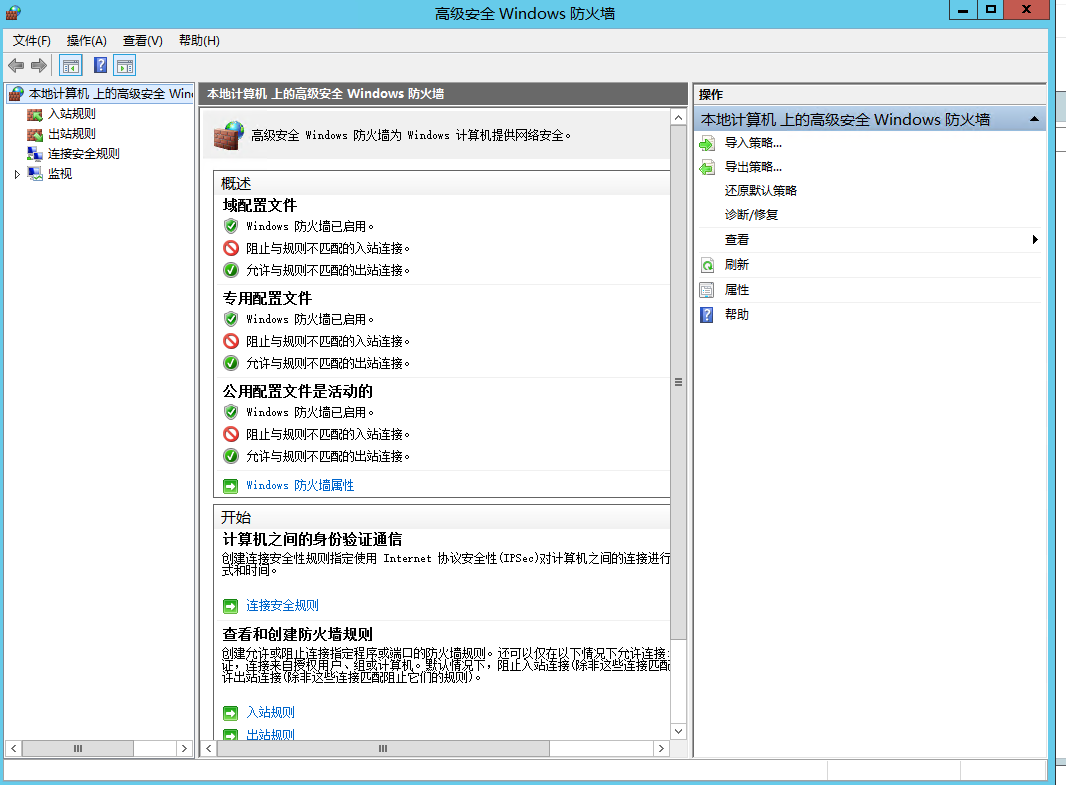Image resolution: width=1066 pixels, height=785 pixels.
Task: Click the 帮助 question-mark icon in actions
Action: [707, 315]
